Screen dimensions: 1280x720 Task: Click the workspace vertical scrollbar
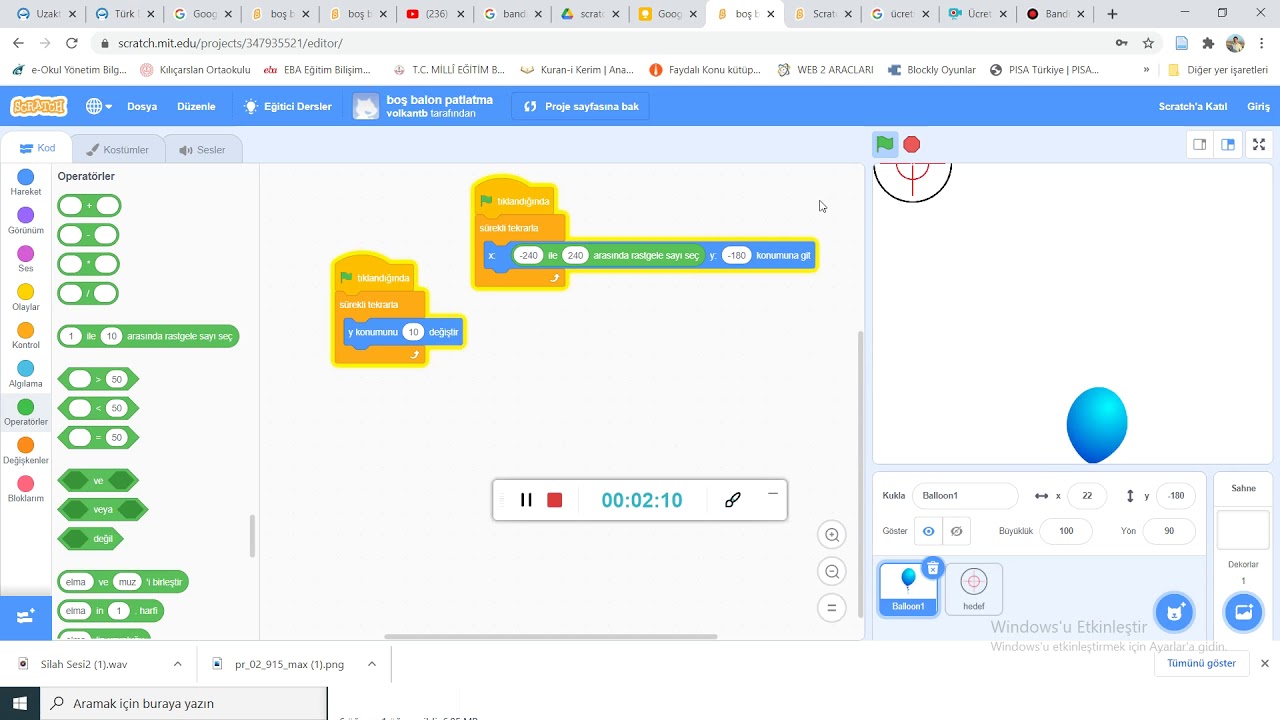(860, 475)
